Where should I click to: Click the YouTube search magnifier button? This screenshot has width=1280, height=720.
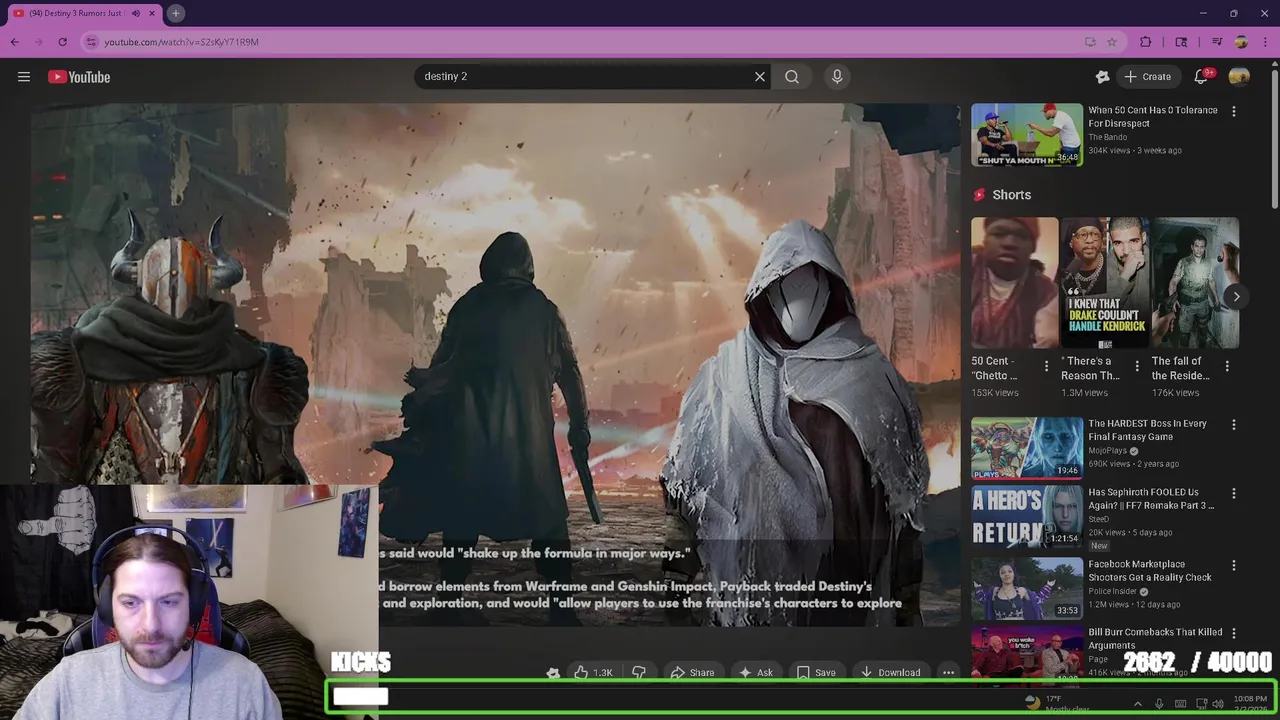(x=792, y=76)
